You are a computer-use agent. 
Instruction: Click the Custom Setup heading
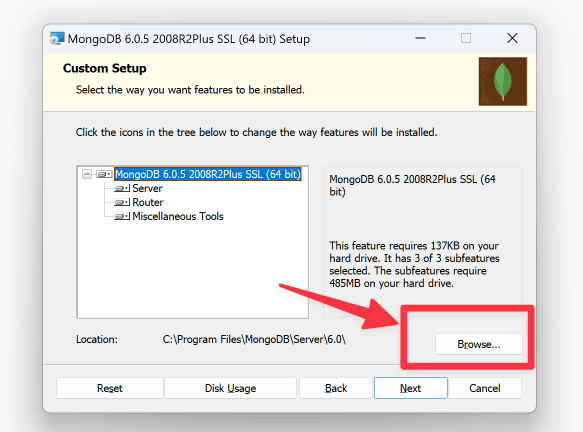[104, 68]
